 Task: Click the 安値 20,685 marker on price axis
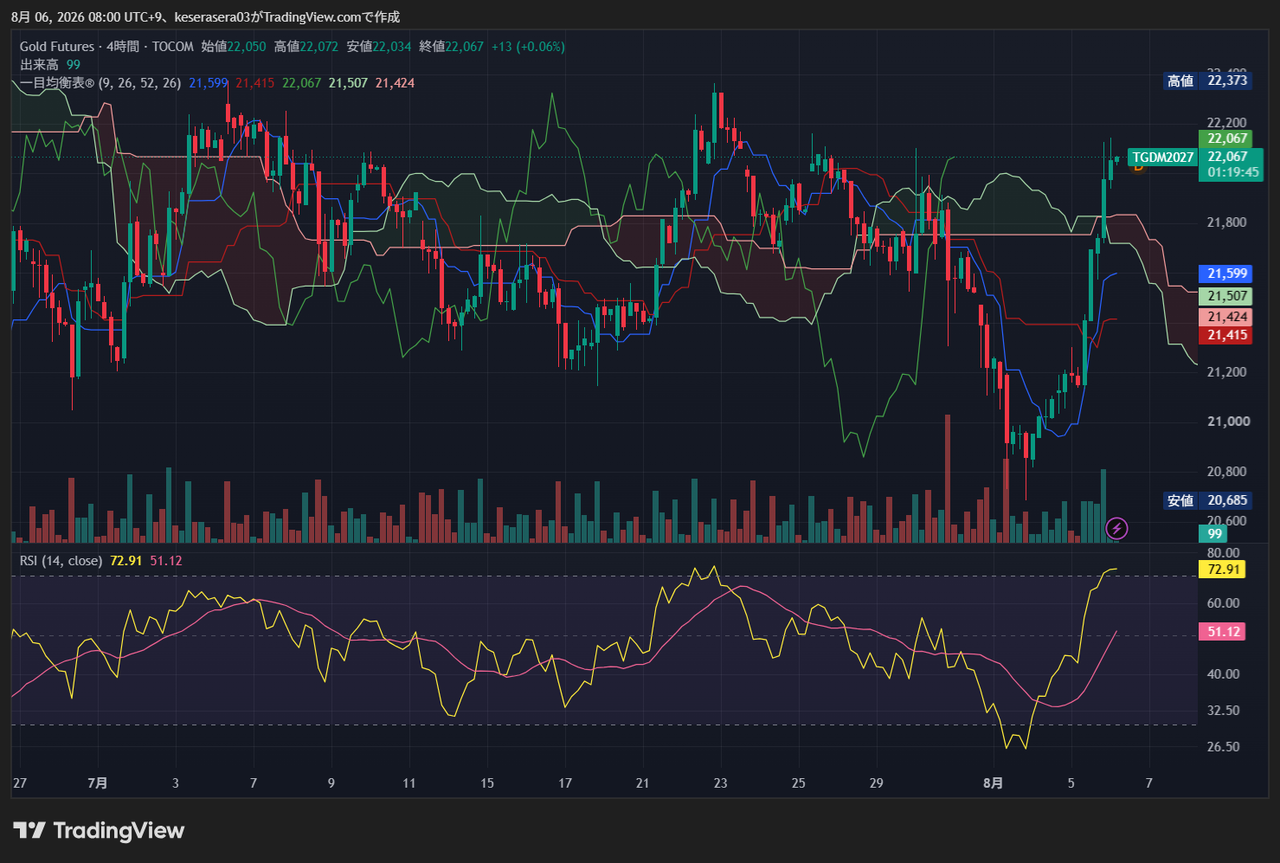coord(1207,500)
